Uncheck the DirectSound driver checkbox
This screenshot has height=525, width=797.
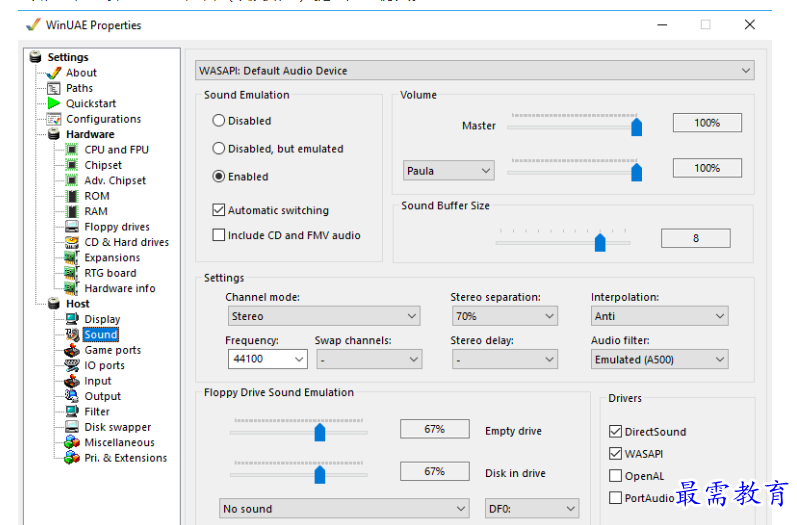point(616,431)
